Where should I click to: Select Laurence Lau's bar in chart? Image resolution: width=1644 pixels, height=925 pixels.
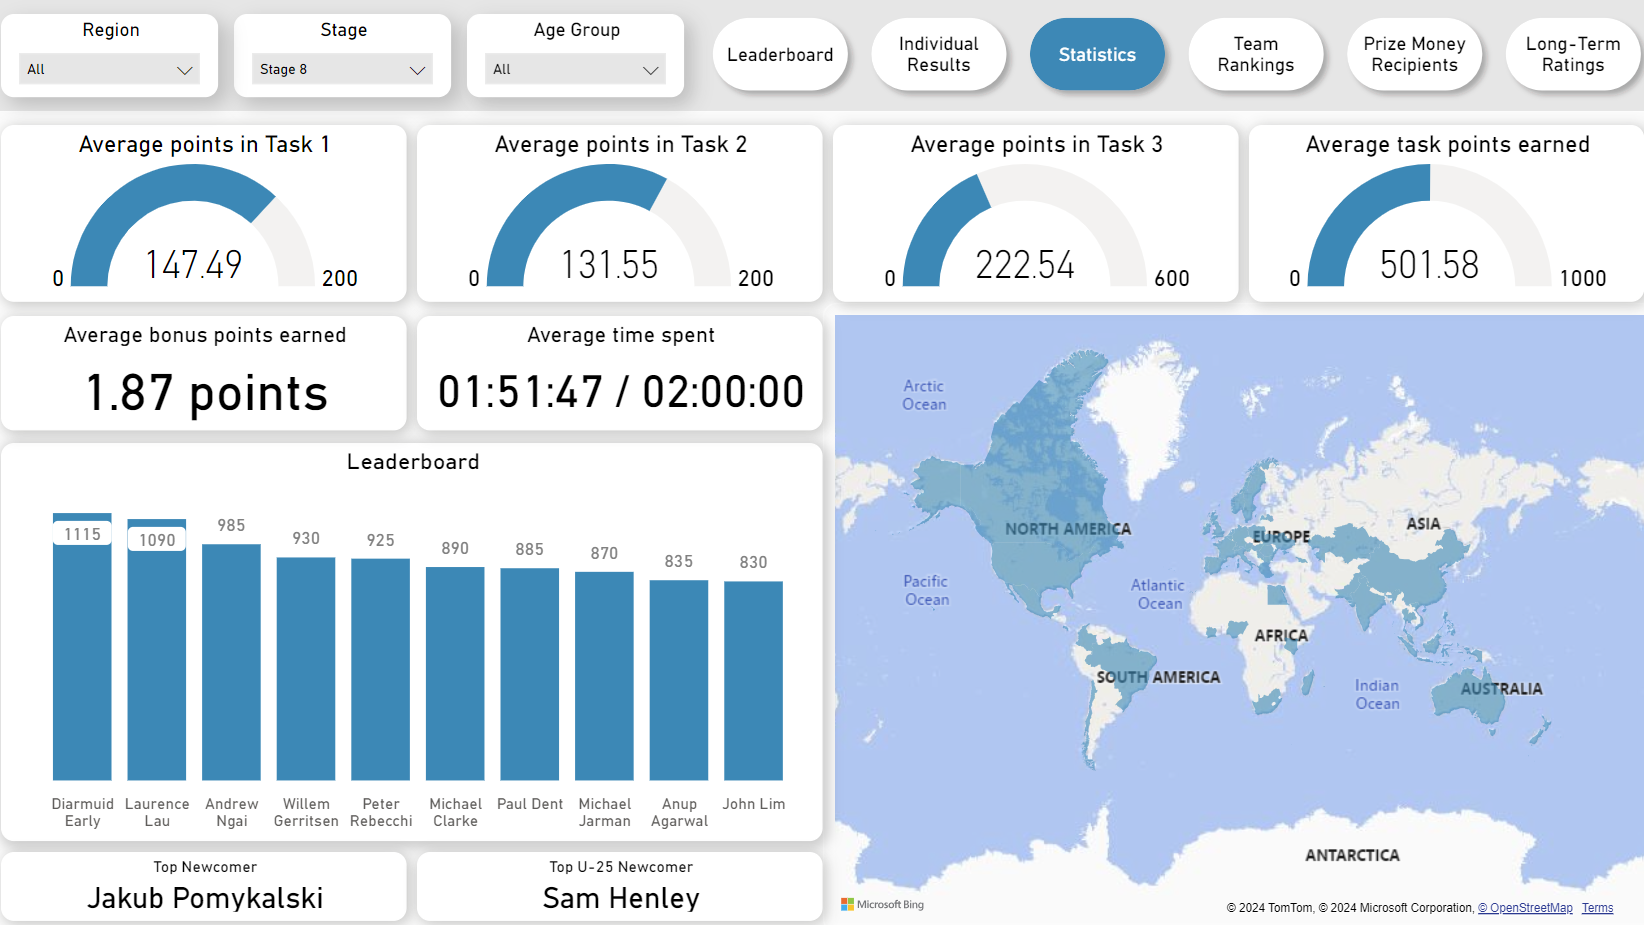point(157,649)
